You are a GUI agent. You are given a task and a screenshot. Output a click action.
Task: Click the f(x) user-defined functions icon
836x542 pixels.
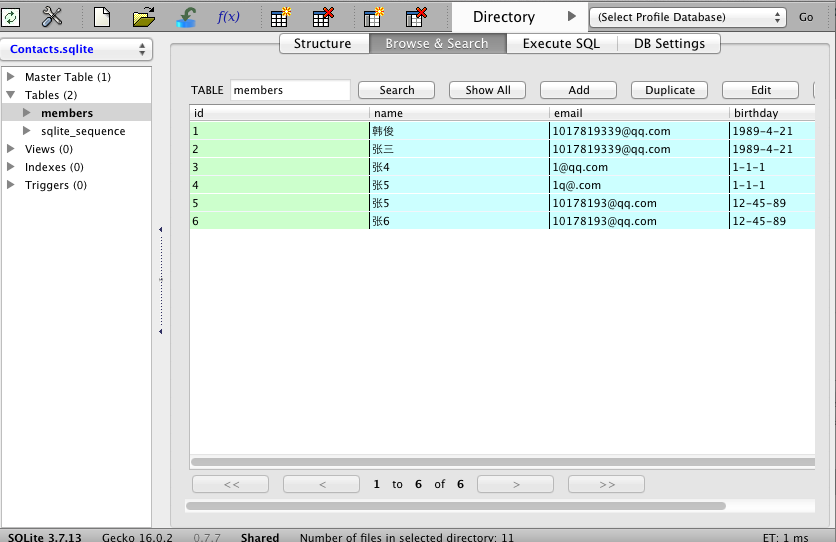[x=228, y=16]
